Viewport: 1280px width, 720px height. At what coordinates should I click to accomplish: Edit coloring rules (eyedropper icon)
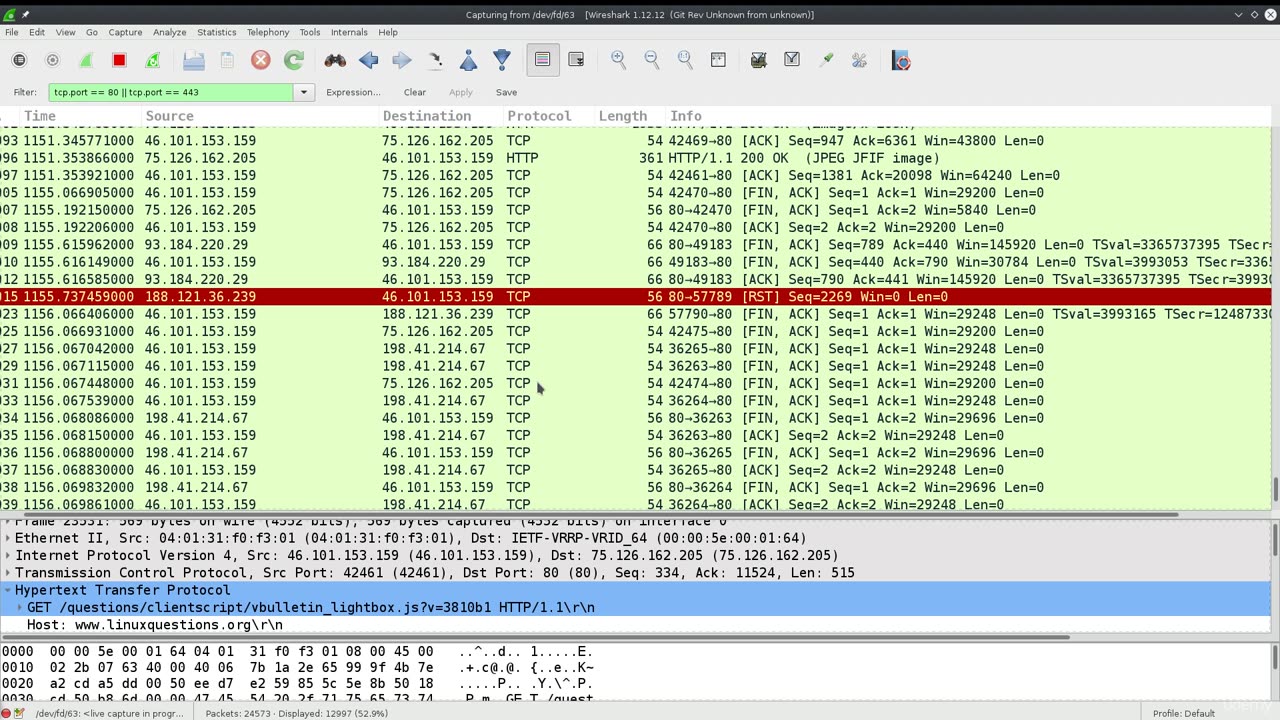click(x=826, y=60)
